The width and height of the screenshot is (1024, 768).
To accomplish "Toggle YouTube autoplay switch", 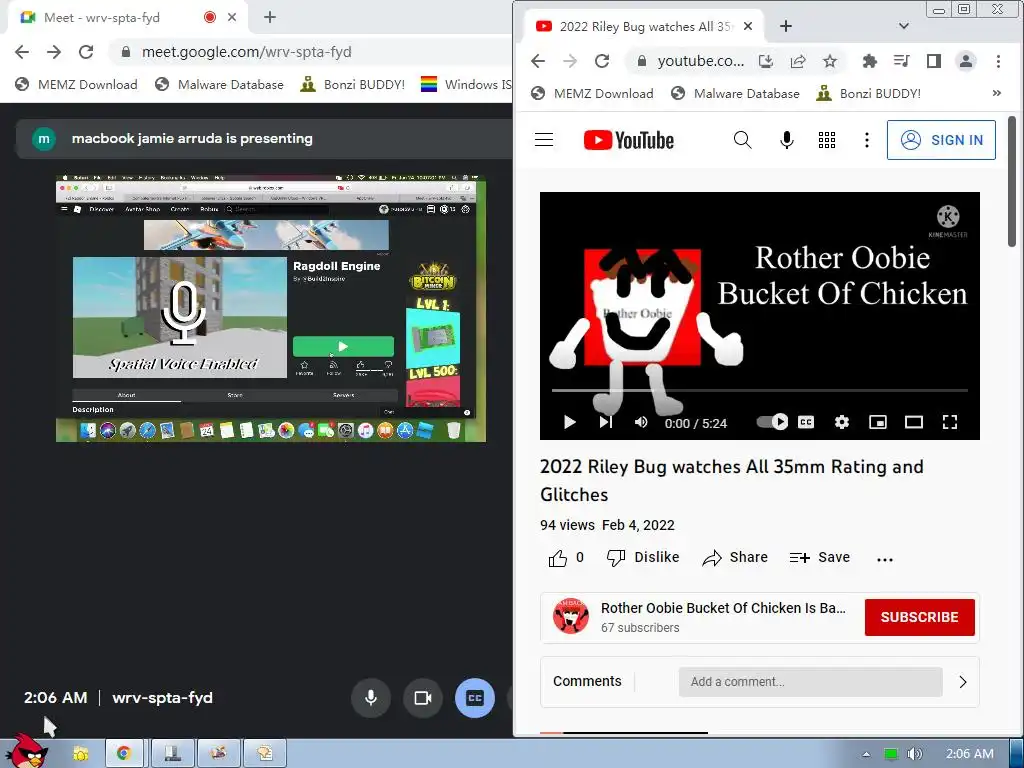I will (x=773, y=422).
